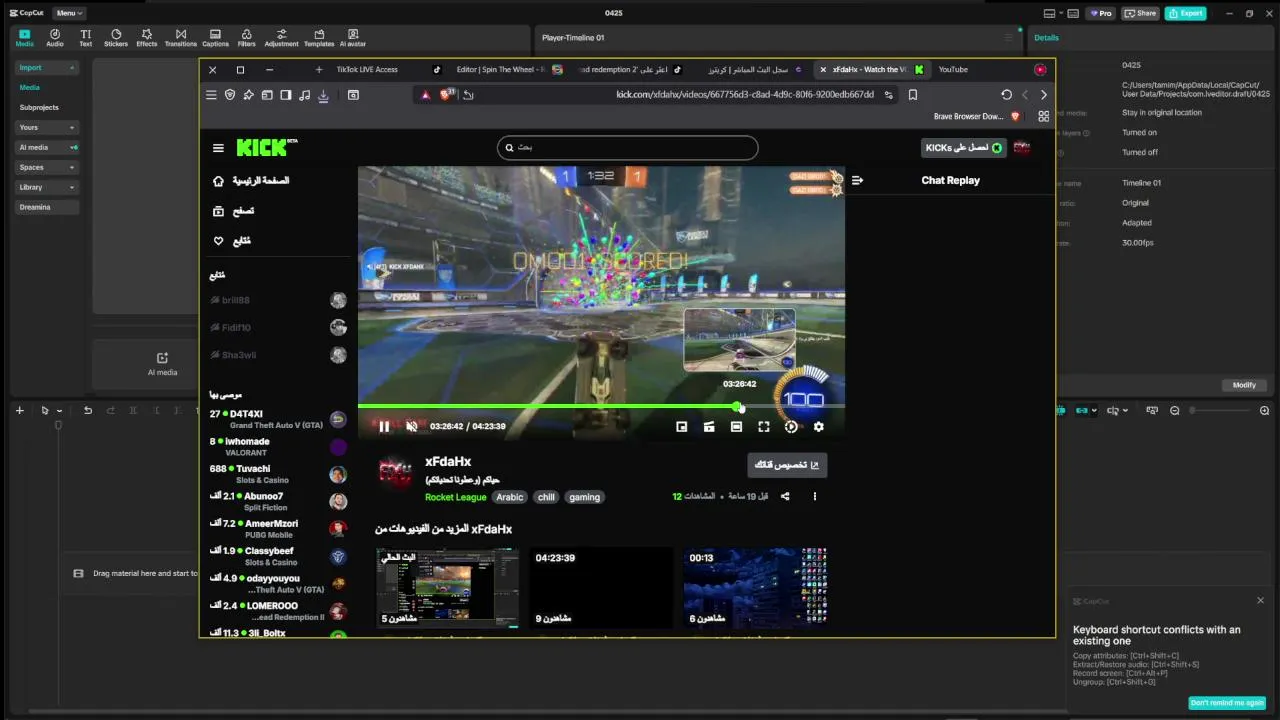
Task: Open the Effects panel in CapCut
Action: pyautogui.click(x=147, y=38)
